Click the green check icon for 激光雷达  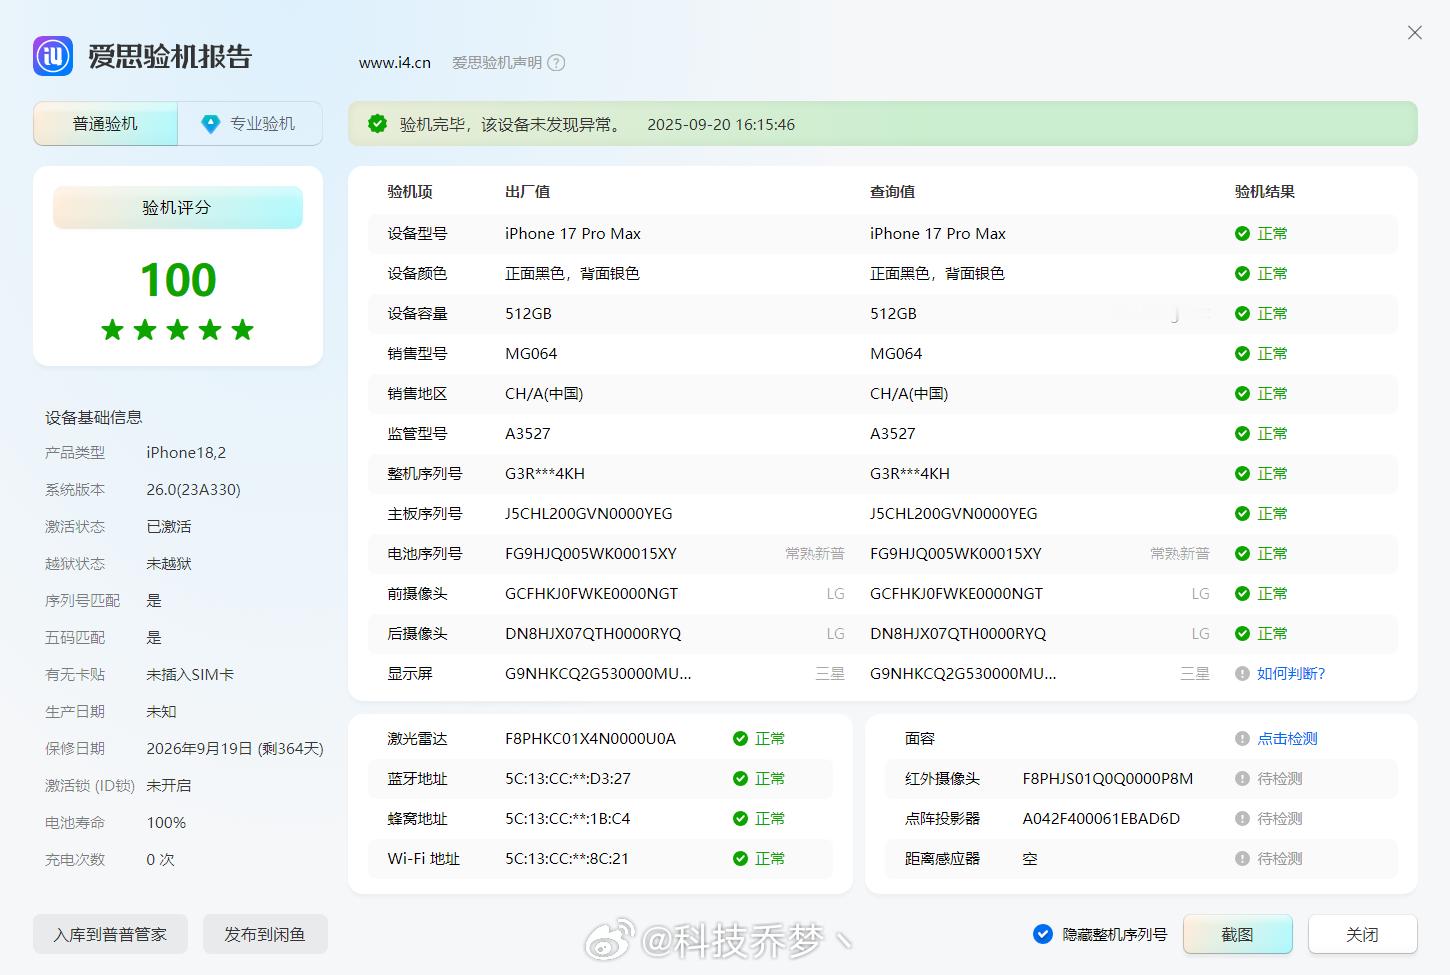tap(740, 739)
